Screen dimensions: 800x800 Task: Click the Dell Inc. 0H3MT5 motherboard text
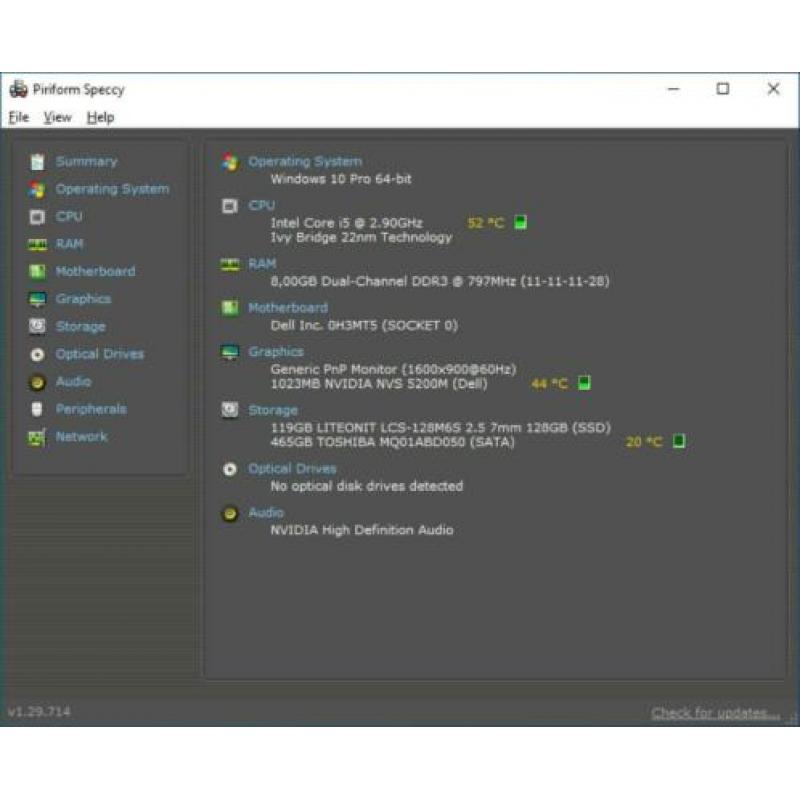coord(364,326)
